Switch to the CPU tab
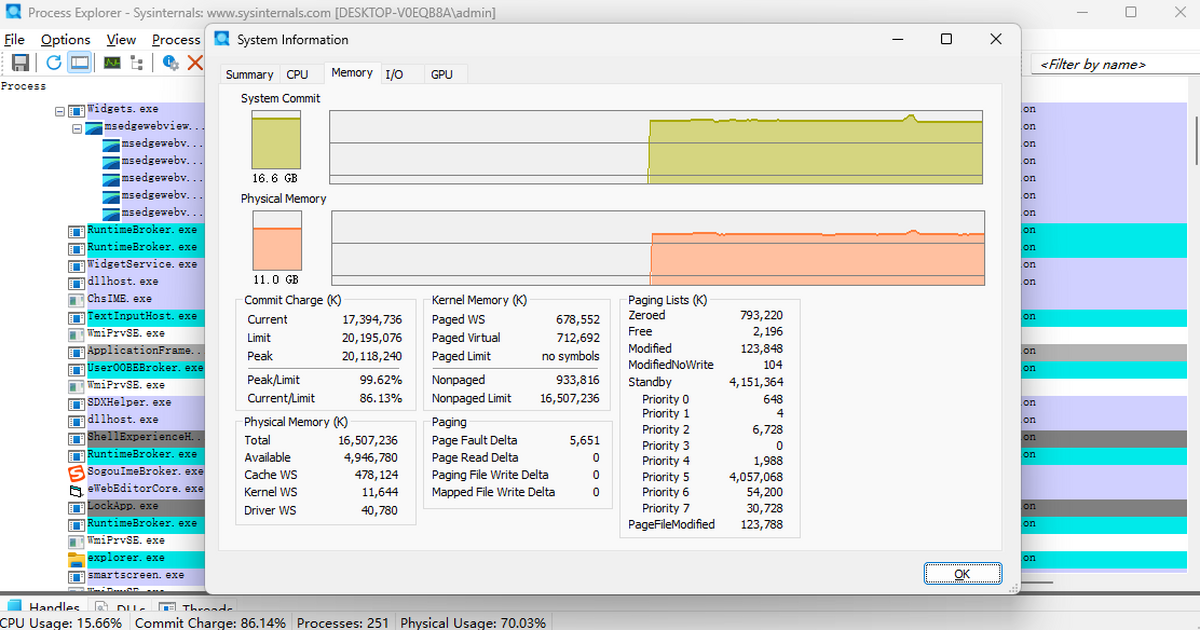Screen dimensions: 1200x630 297,75
